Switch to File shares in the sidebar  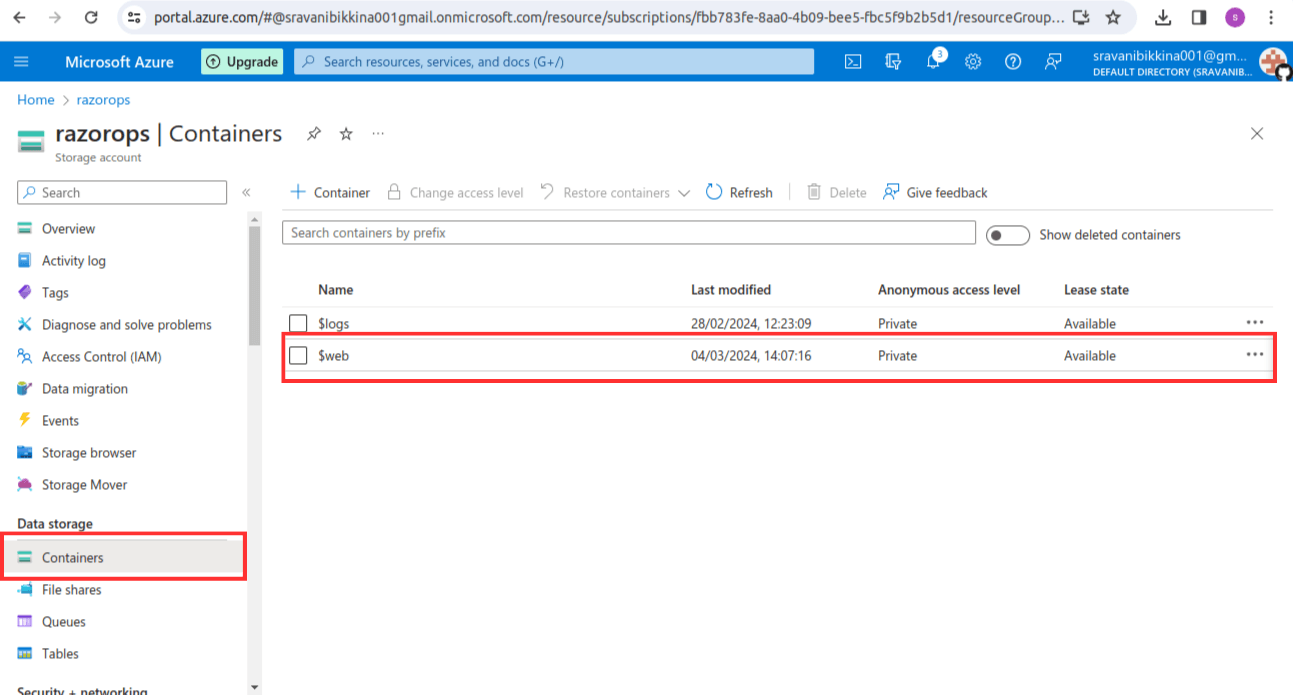pyautogui.click(x=73, y=589)
